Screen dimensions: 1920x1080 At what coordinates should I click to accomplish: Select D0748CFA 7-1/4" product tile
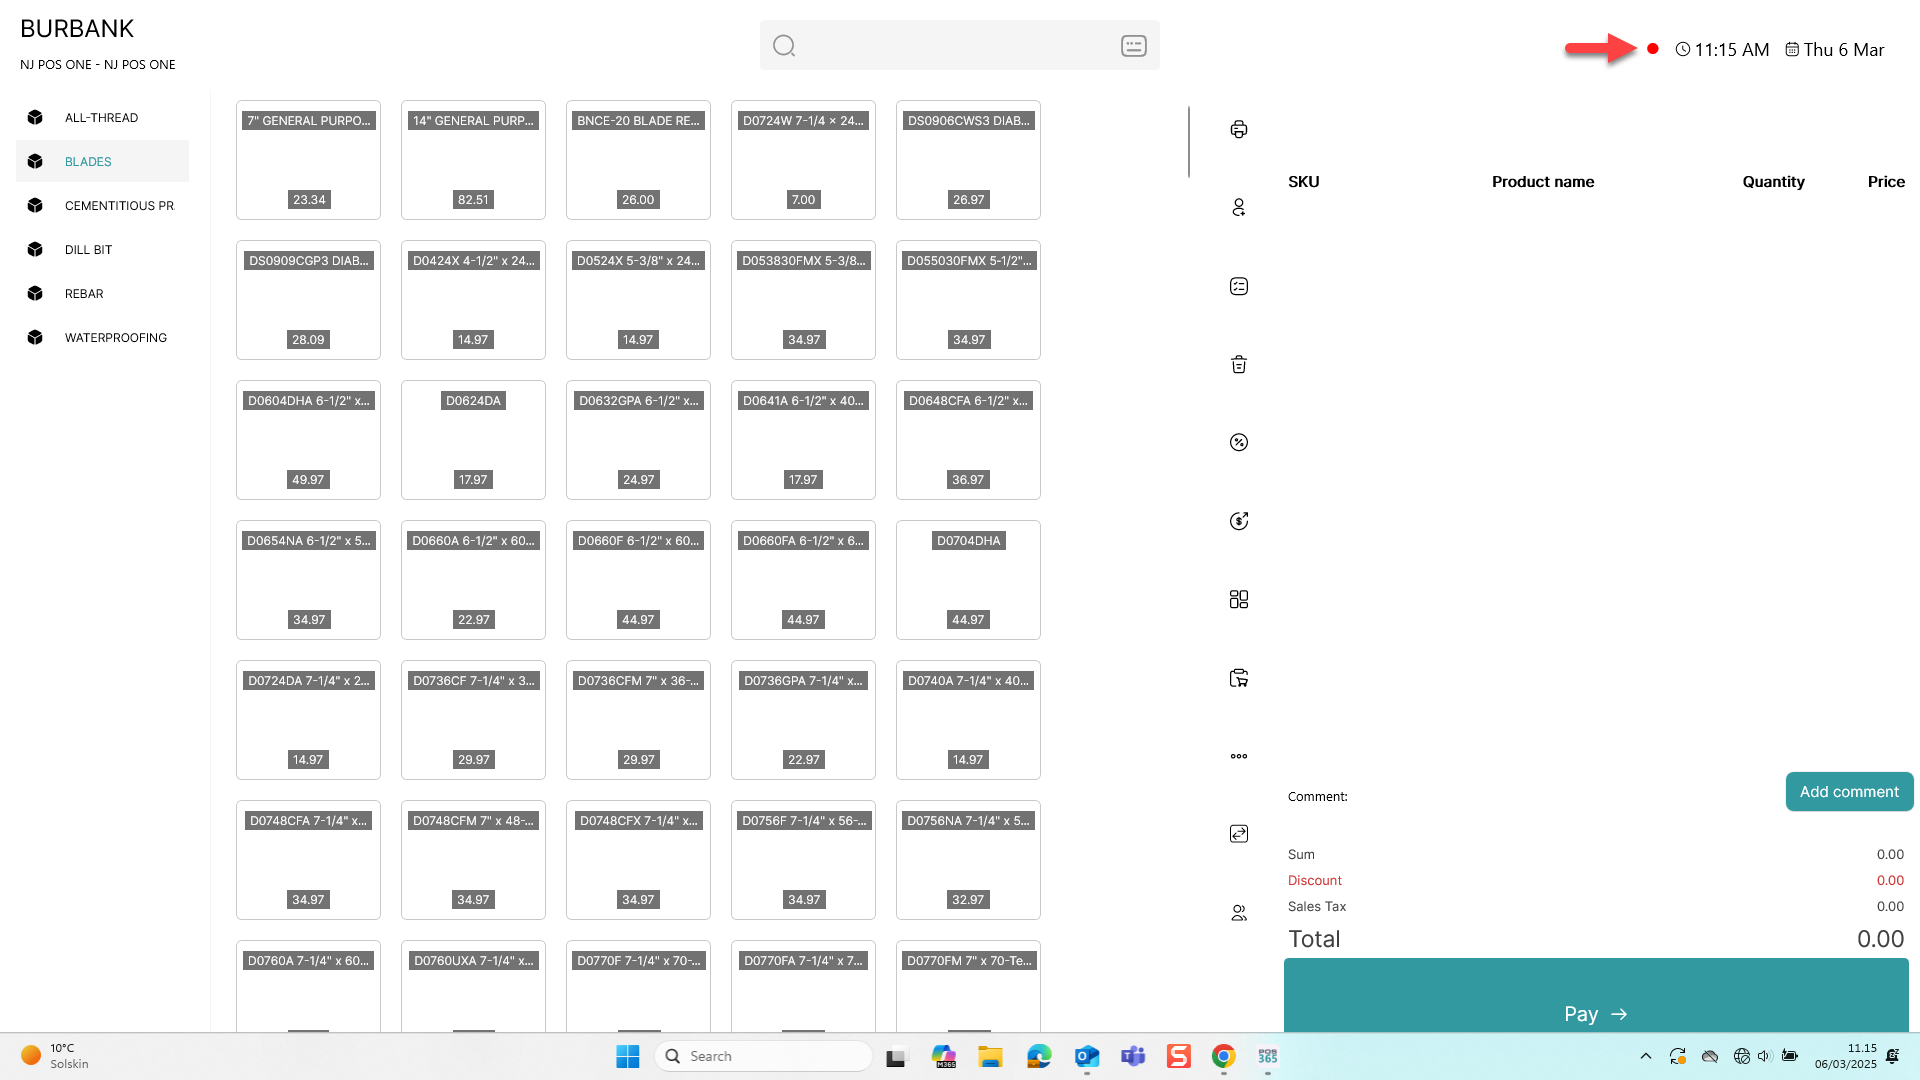(x=308, y=860)
